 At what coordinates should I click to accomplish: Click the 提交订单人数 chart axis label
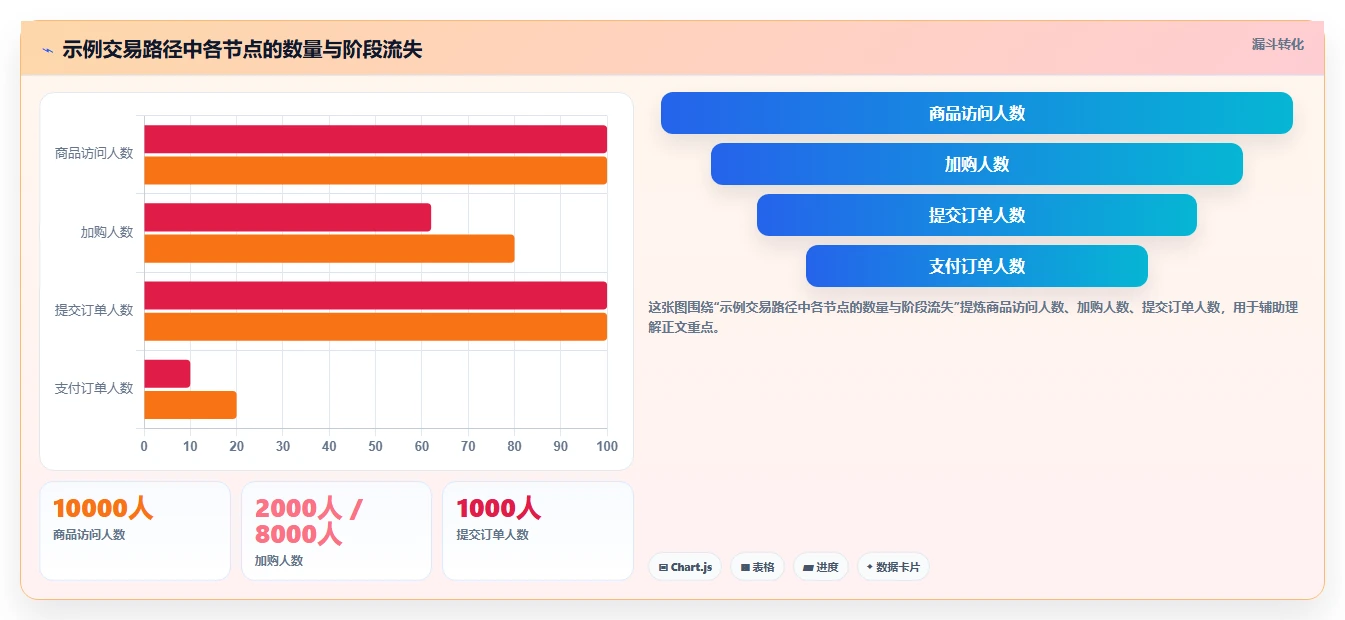click(x=94, y=310)
